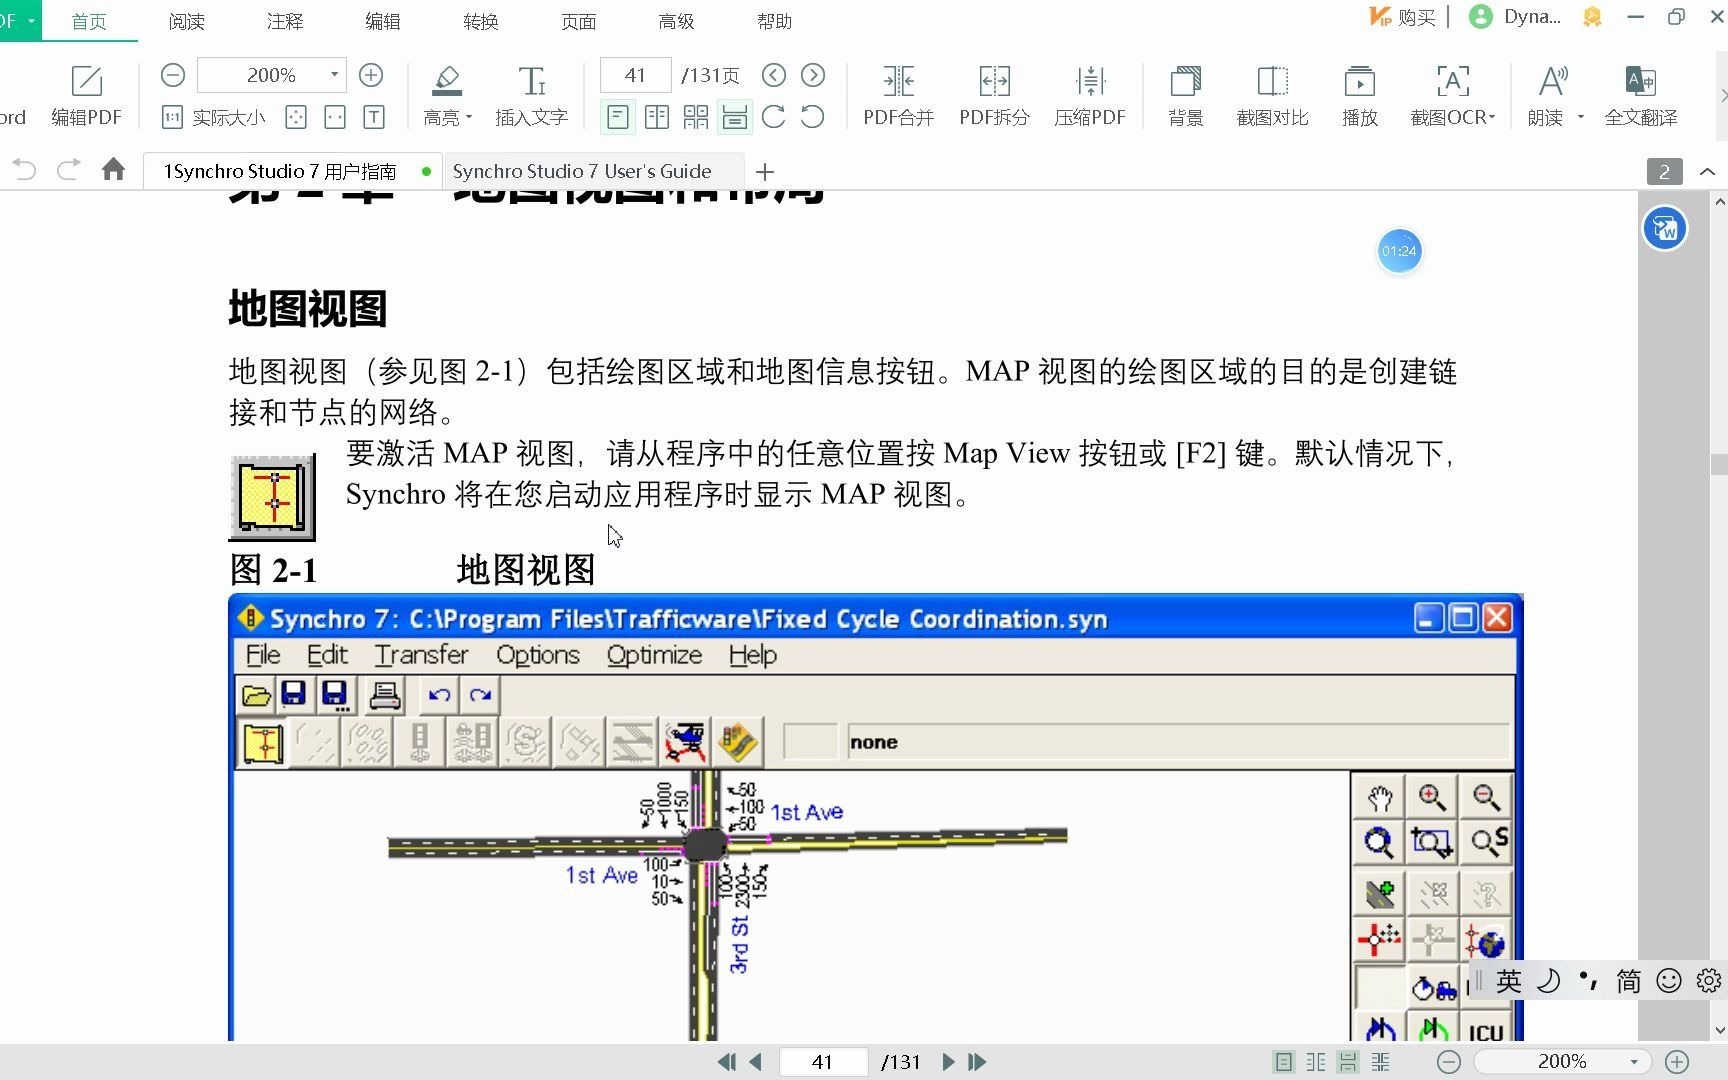
Task: Jump to last page in bottom bar
Action: [977, 1062]
